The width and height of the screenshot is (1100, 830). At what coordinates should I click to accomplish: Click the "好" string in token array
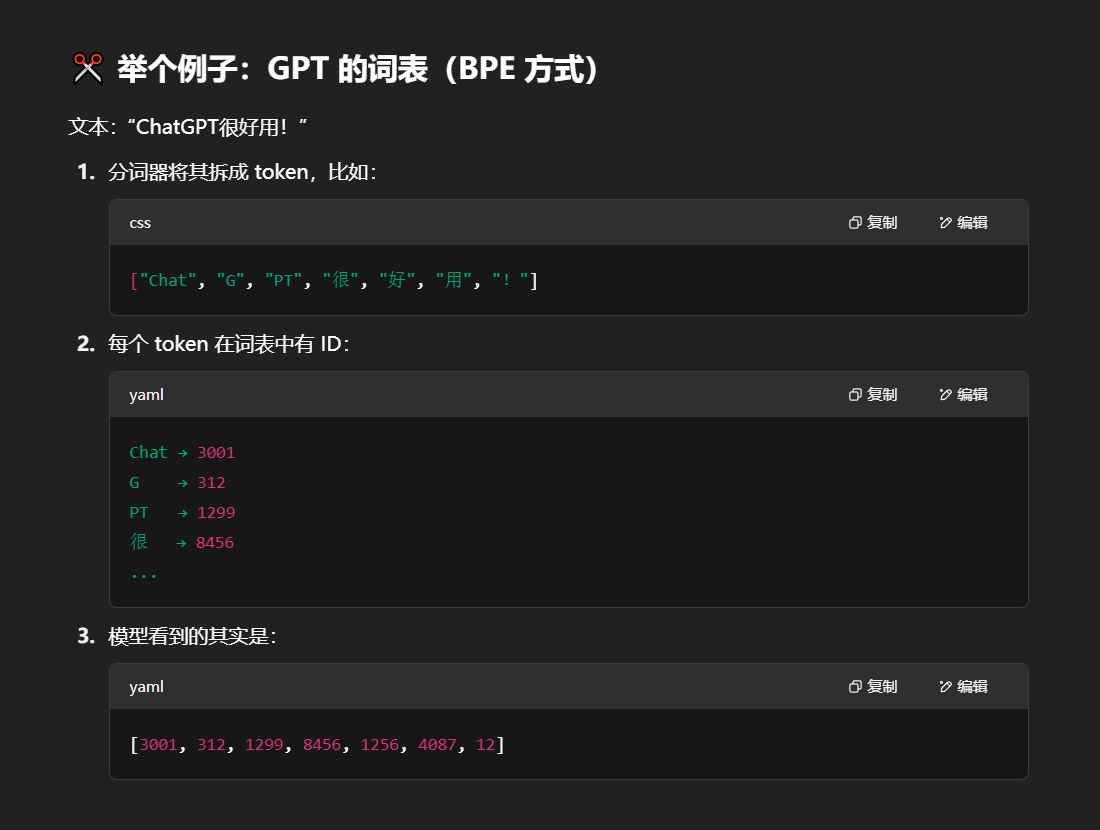pos(397,281)
